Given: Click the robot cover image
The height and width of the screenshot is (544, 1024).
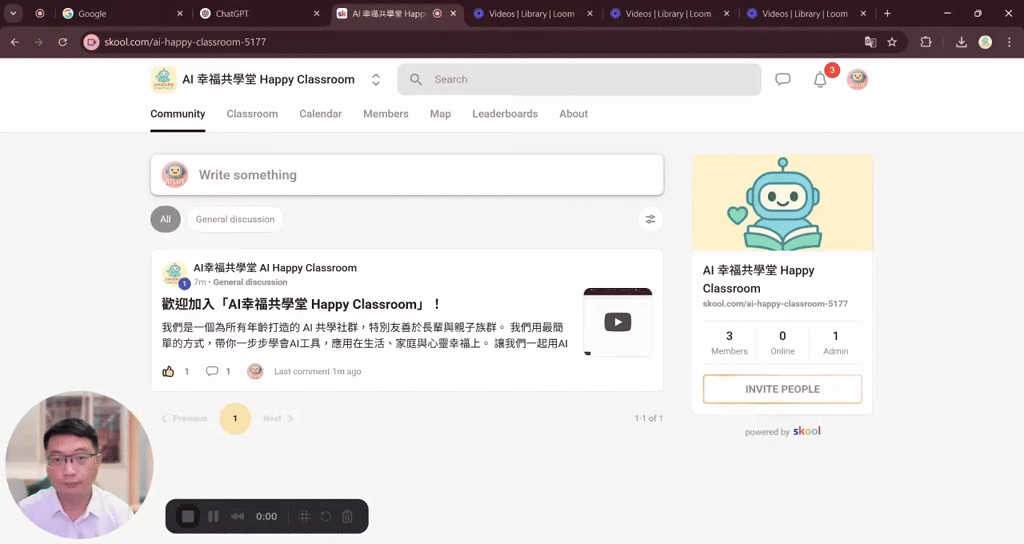Looking at the screenshot, I should point(782,203).
